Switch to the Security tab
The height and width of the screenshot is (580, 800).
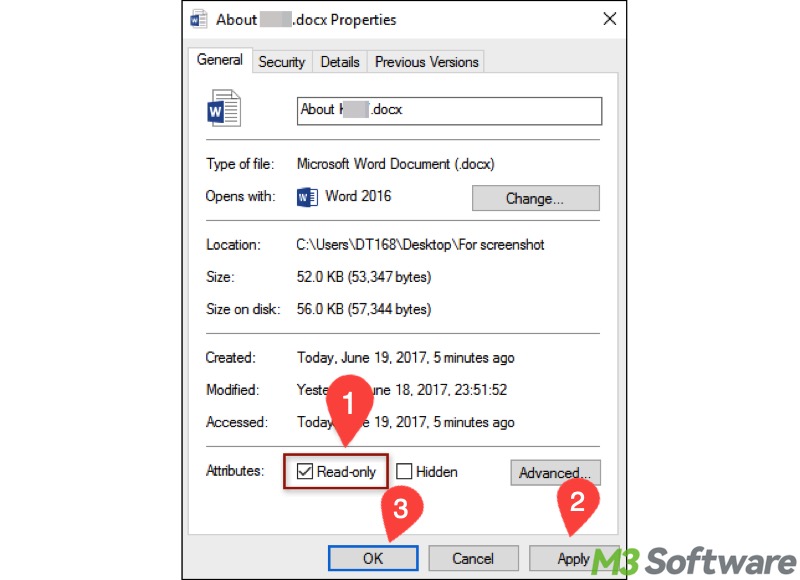[282, 62]
